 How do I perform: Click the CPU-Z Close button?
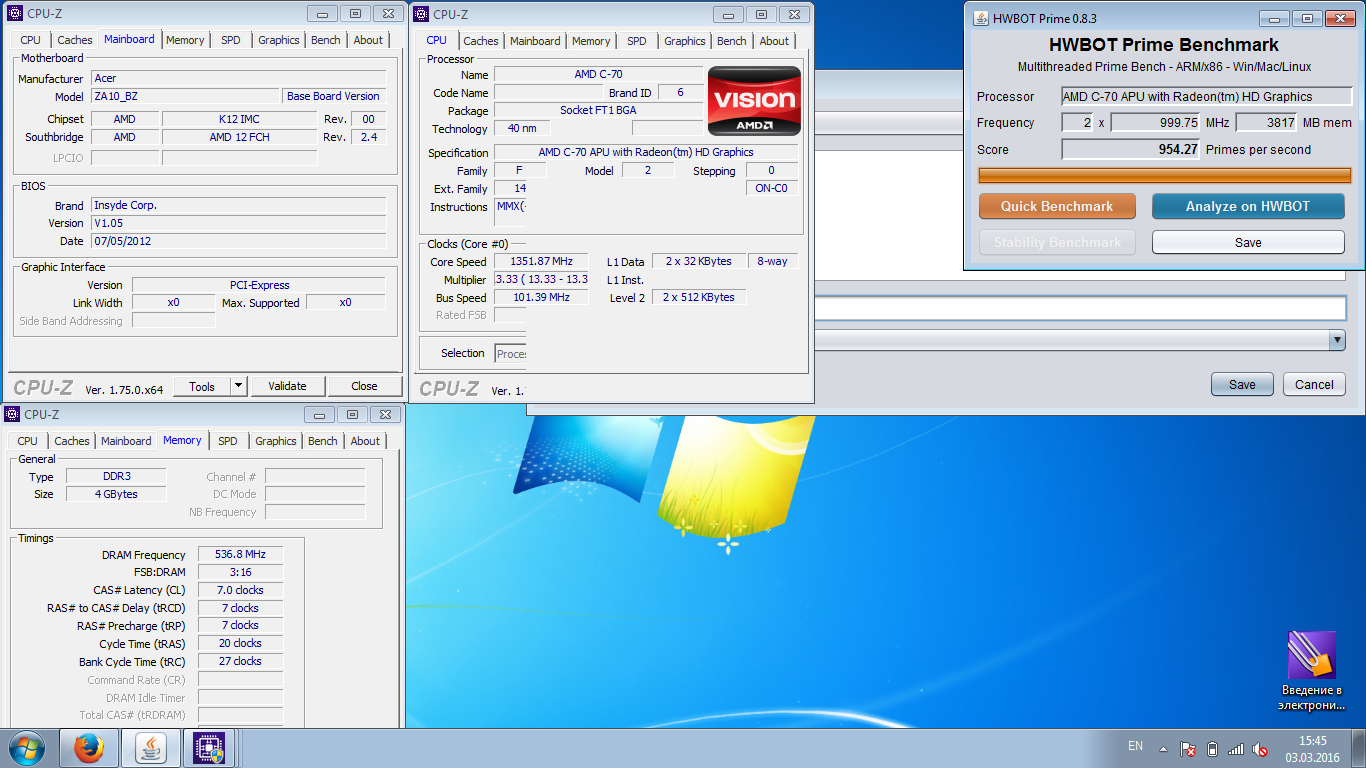(x=364, y=386)
